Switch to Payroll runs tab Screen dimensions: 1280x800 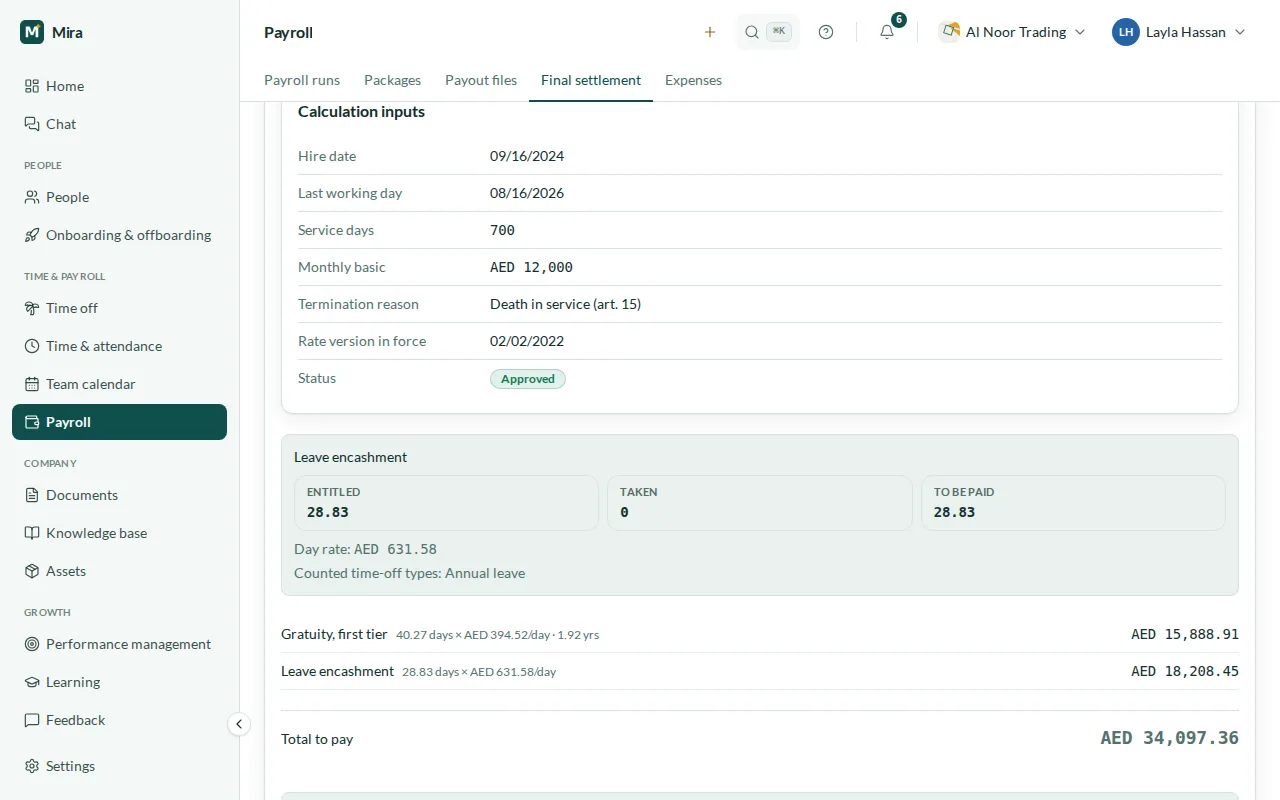pos(302,80)
